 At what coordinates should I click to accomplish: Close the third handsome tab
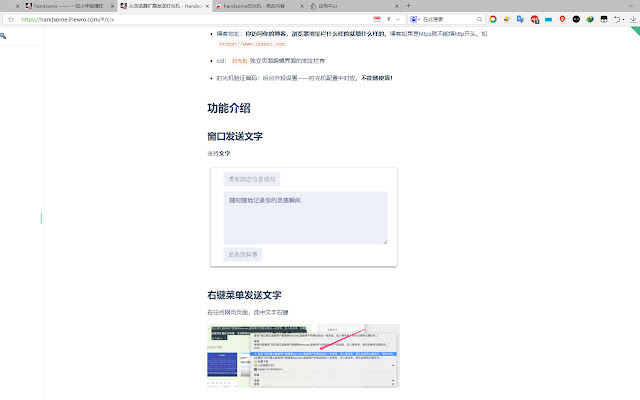coord(302,6)
